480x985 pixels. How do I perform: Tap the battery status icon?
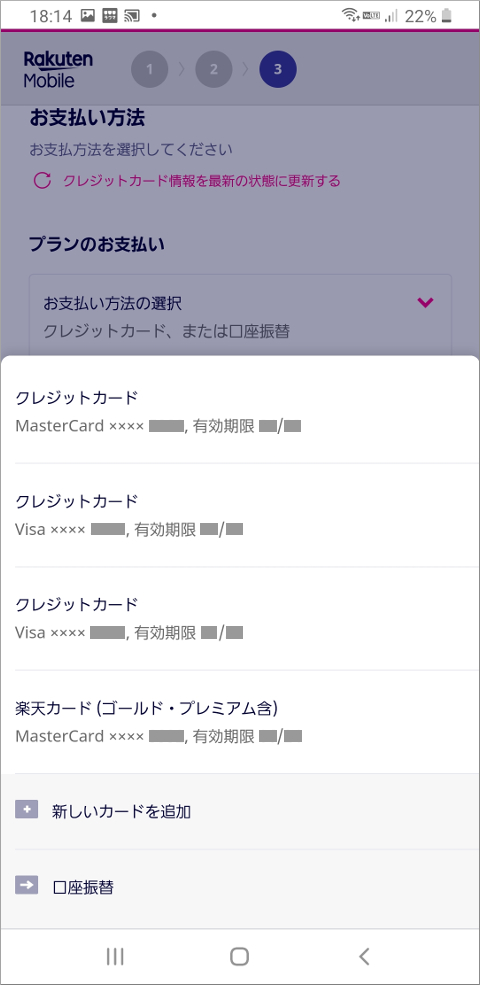click(447, 16)
